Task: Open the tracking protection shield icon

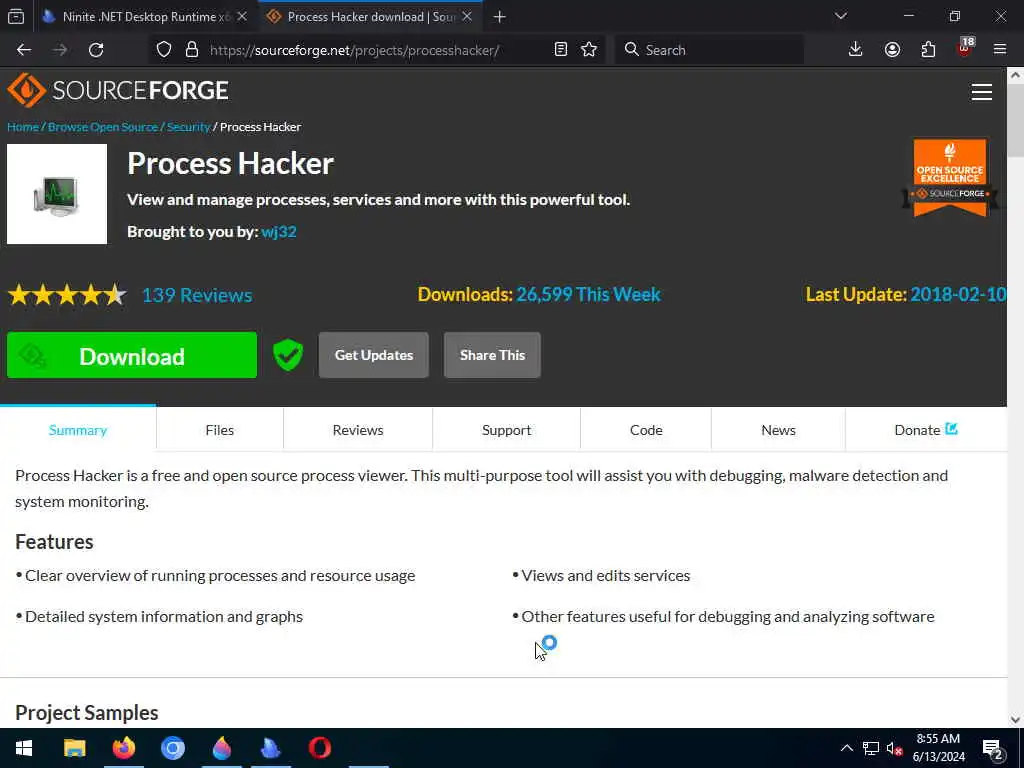Action: [164, 50]
